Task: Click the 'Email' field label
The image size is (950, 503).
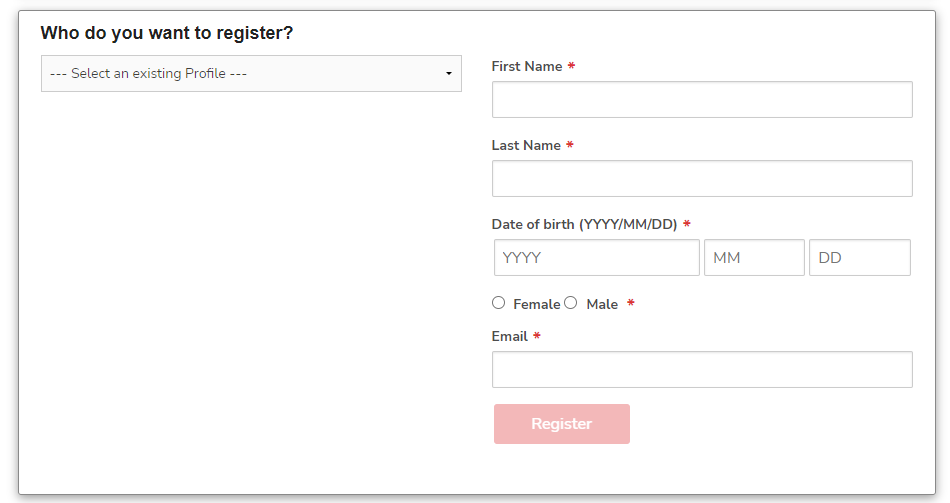Action: 510,336
